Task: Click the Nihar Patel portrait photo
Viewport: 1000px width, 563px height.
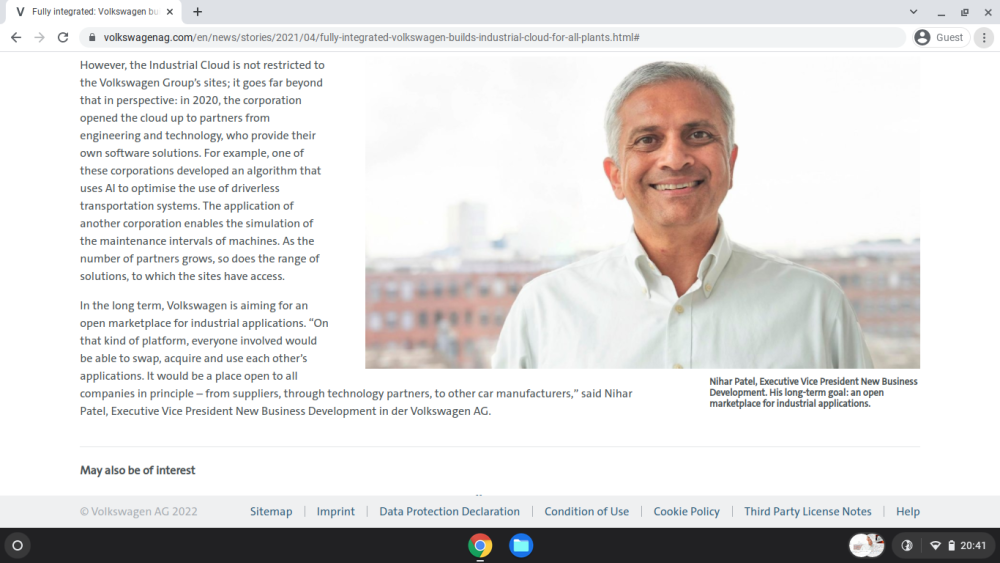Action: (x=642, y=213)
